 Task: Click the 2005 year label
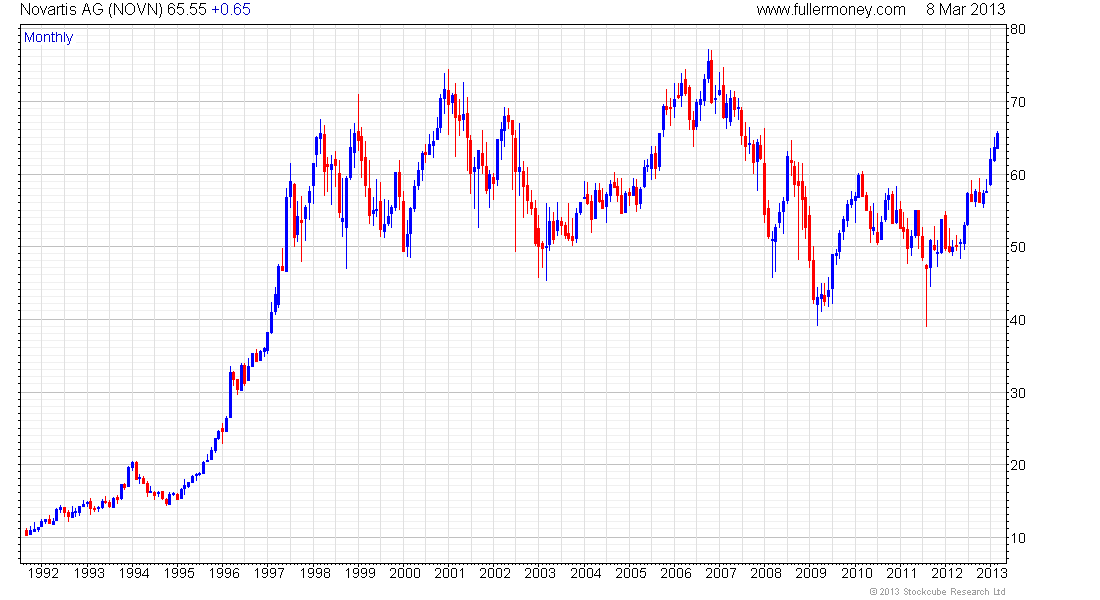click(x=631, y=573)
